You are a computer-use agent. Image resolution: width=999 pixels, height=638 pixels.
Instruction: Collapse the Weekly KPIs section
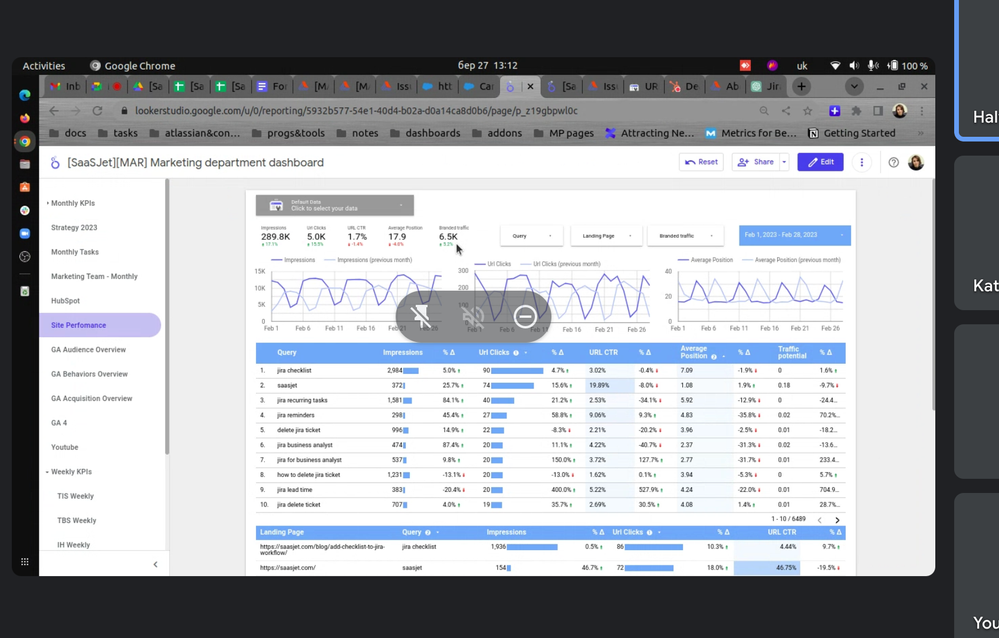tap(47, 472)
